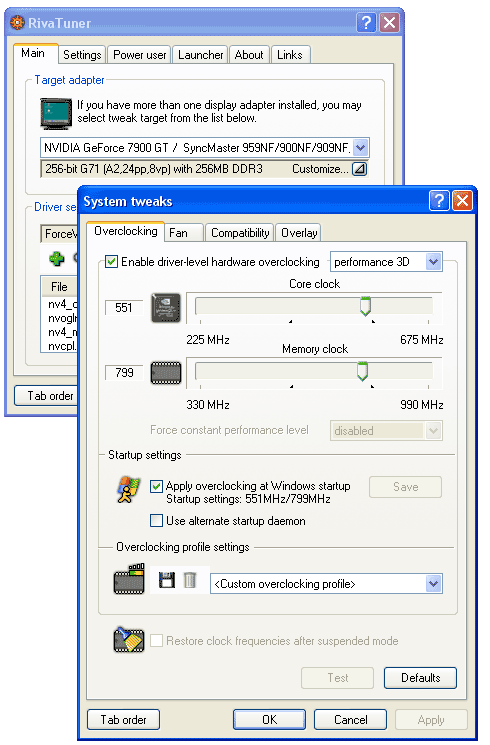
Task: Click the 330 MHz memory clock minimum label
Action: 208,405
